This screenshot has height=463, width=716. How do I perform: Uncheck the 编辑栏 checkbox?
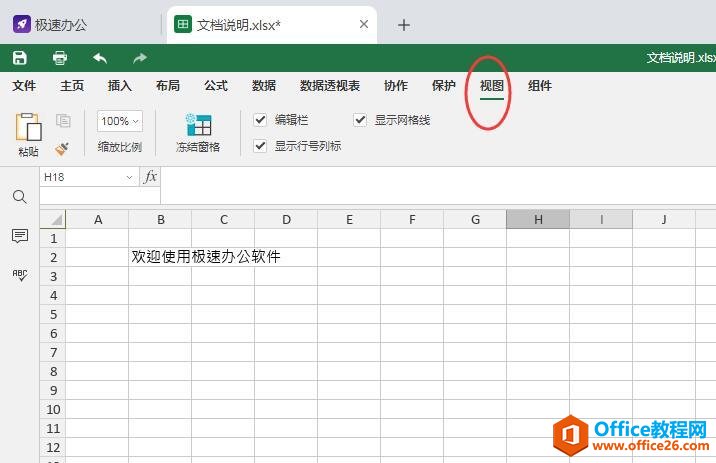coord(260,120)
